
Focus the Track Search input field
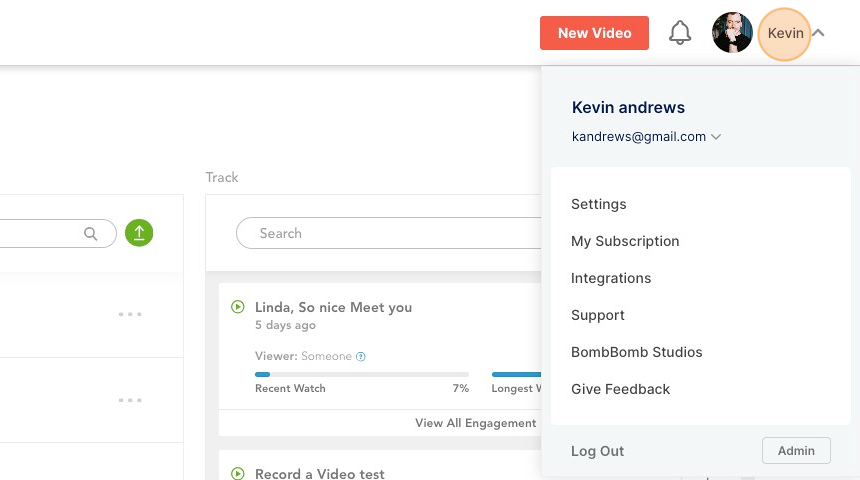(388, 233)
